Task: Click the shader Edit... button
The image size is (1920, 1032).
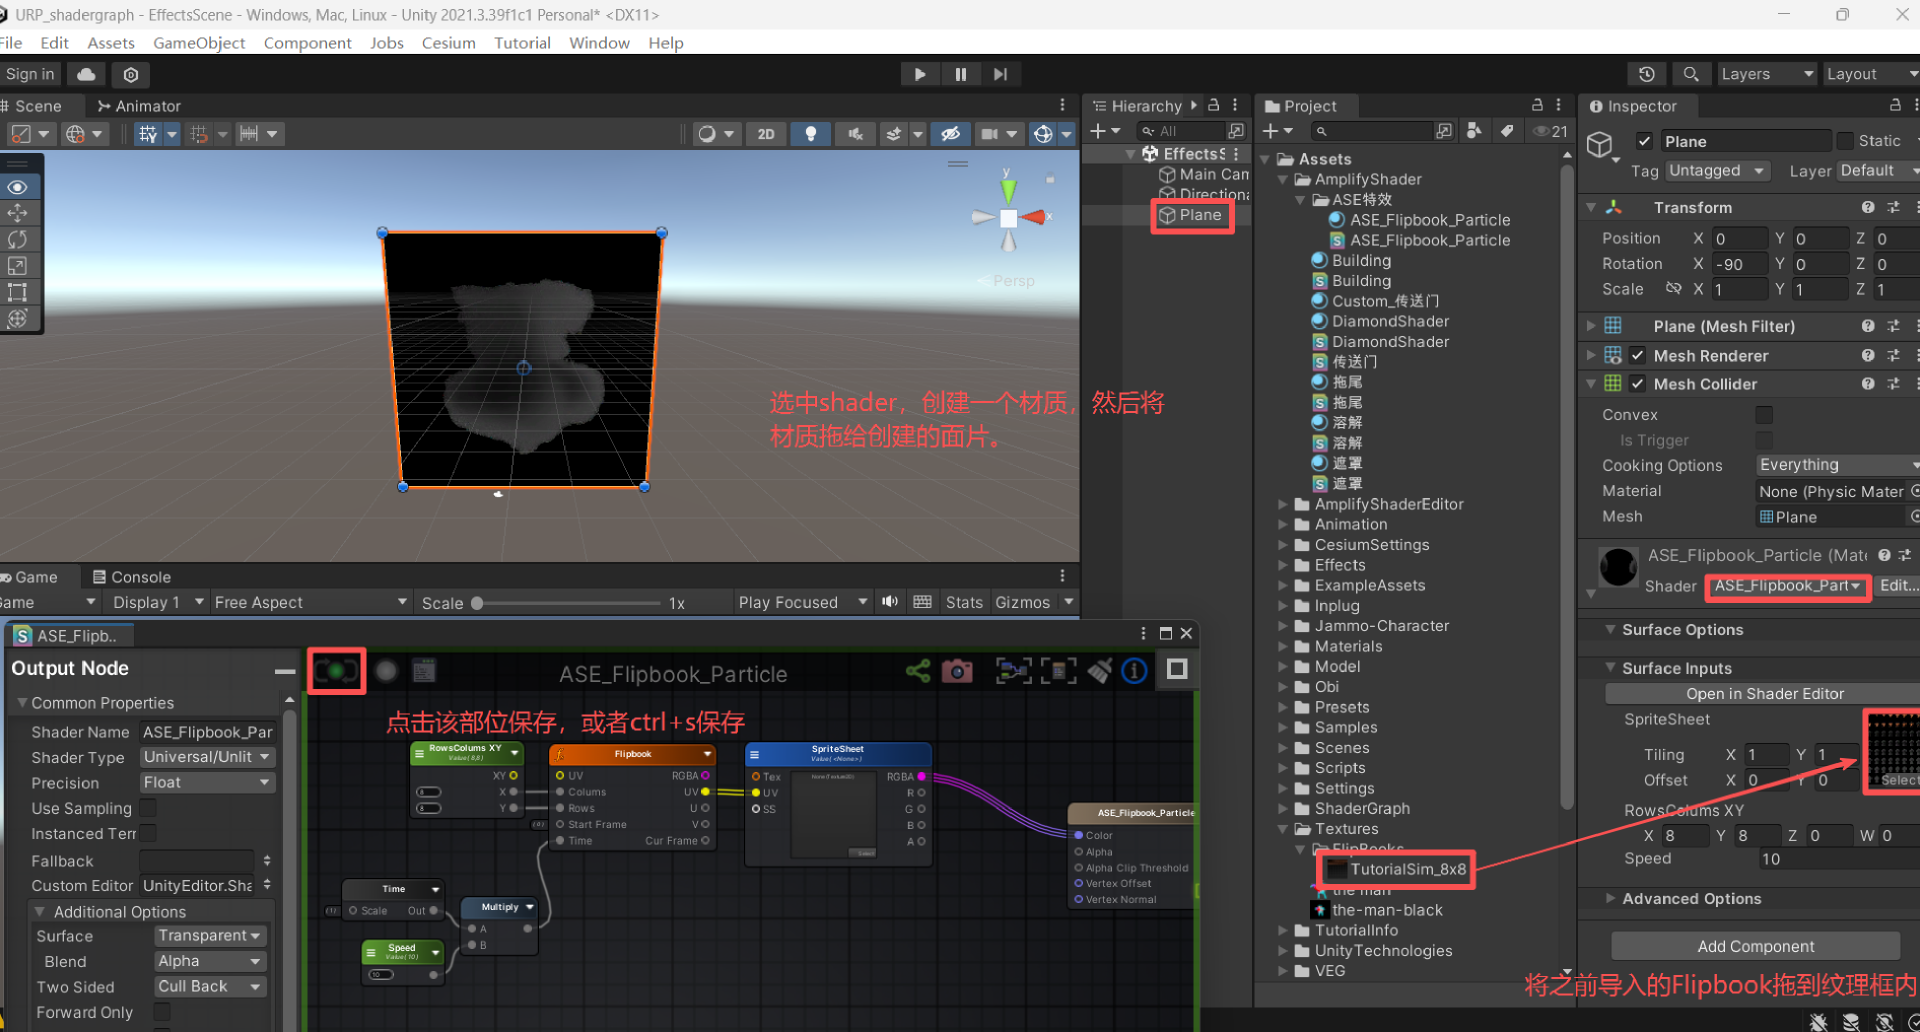Action: click(1897, 586)
